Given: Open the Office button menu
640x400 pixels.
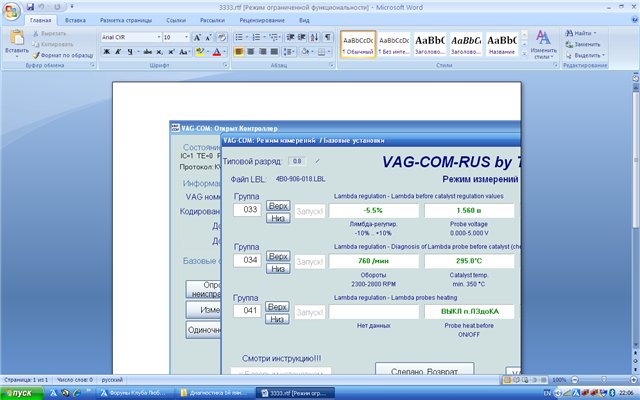Looking at the screenshot, I should [x=11, y=11].
